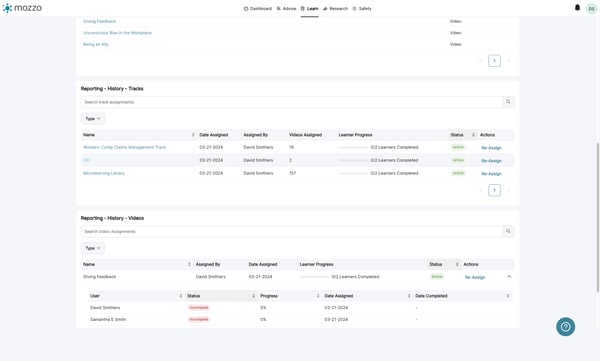Open the Research tab
600x361 pixels.
pos(336,8)
